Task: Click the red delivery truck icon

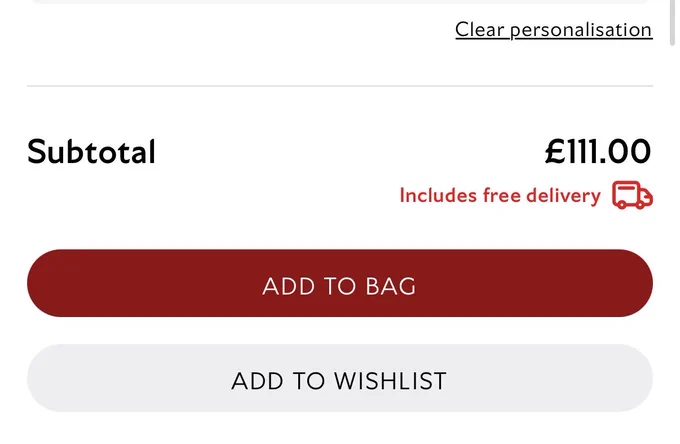Action: coord(632,195)
